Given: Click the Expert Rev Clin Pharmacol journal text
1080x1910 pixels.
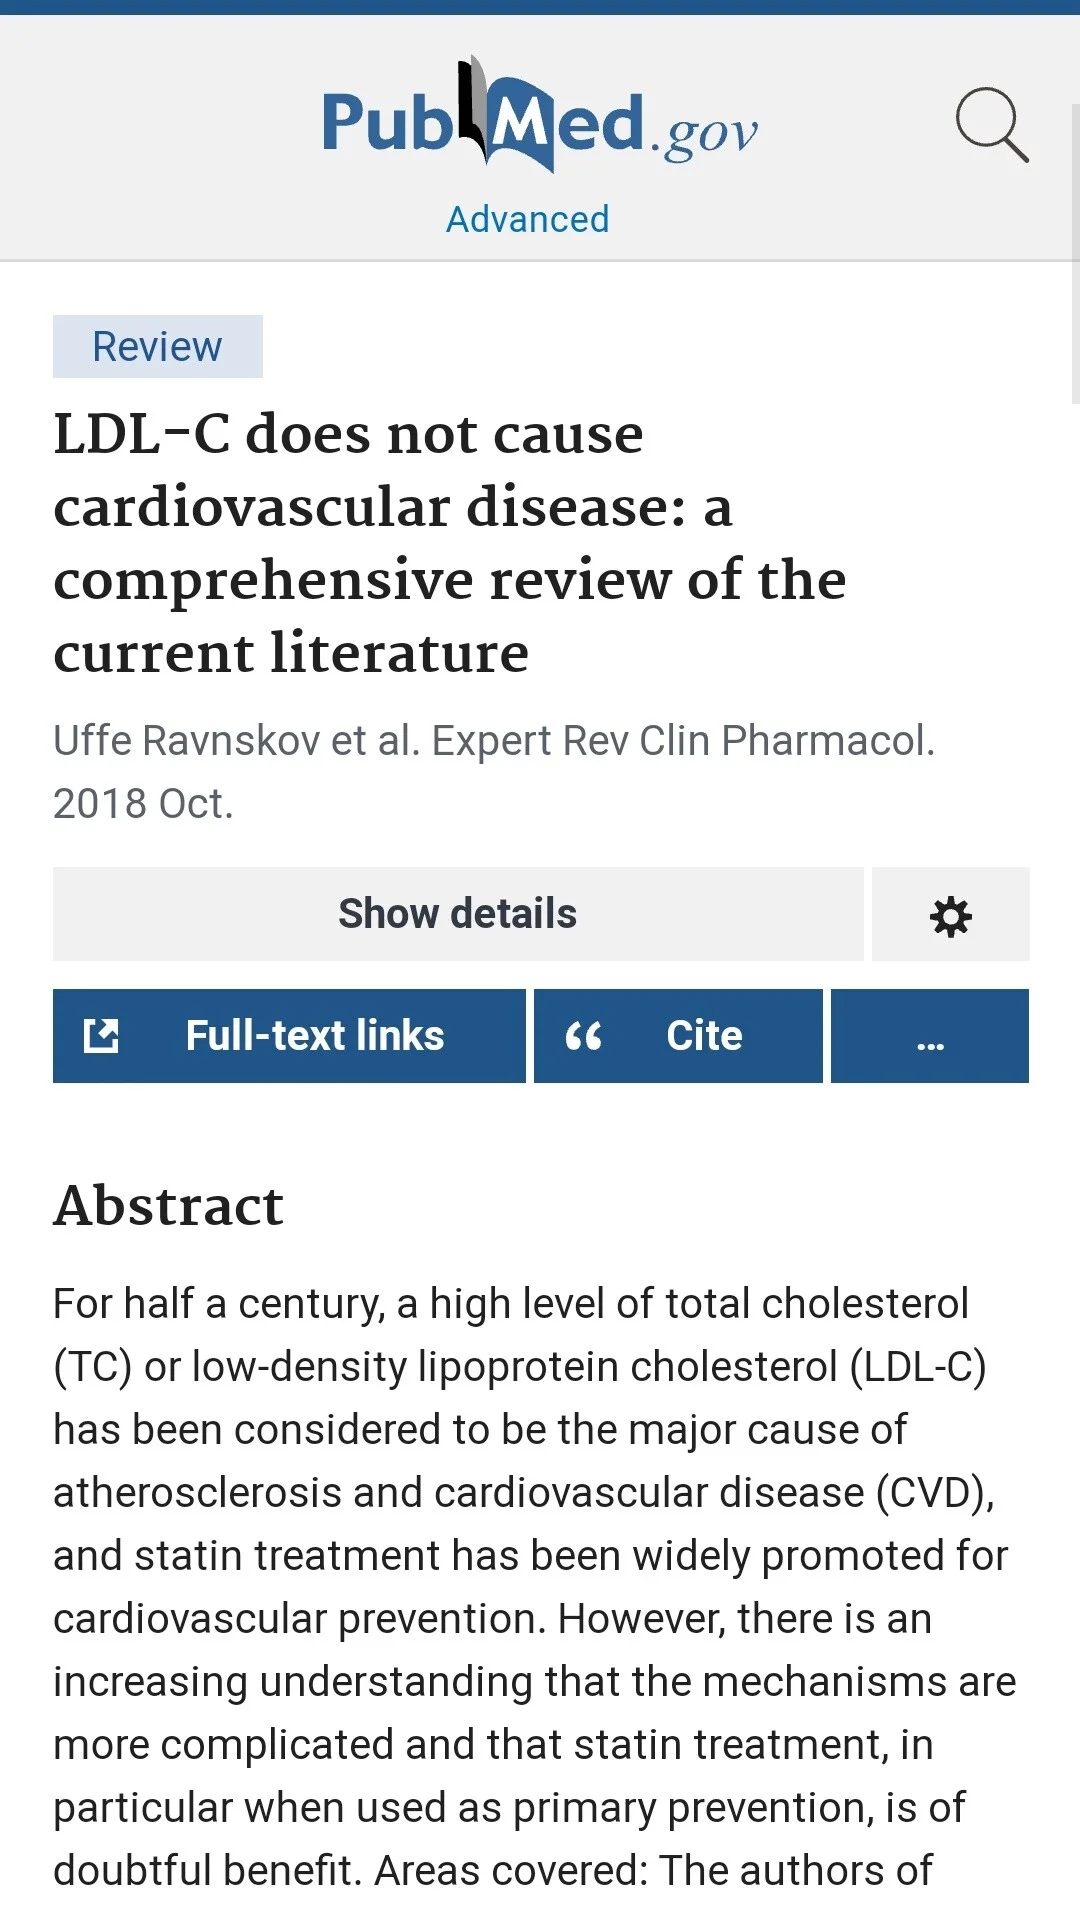Looking at the screenshot, I should click(x=683, y=741).
